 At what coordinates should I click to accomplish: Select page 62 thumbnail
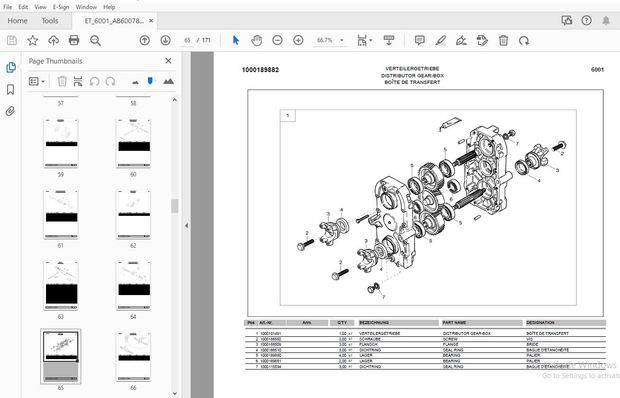pos(133,214)
